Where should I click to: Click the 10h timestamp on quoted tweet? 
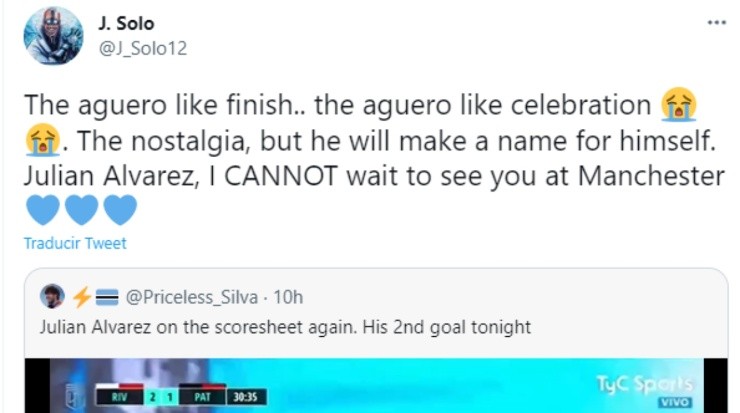[287, 297]
